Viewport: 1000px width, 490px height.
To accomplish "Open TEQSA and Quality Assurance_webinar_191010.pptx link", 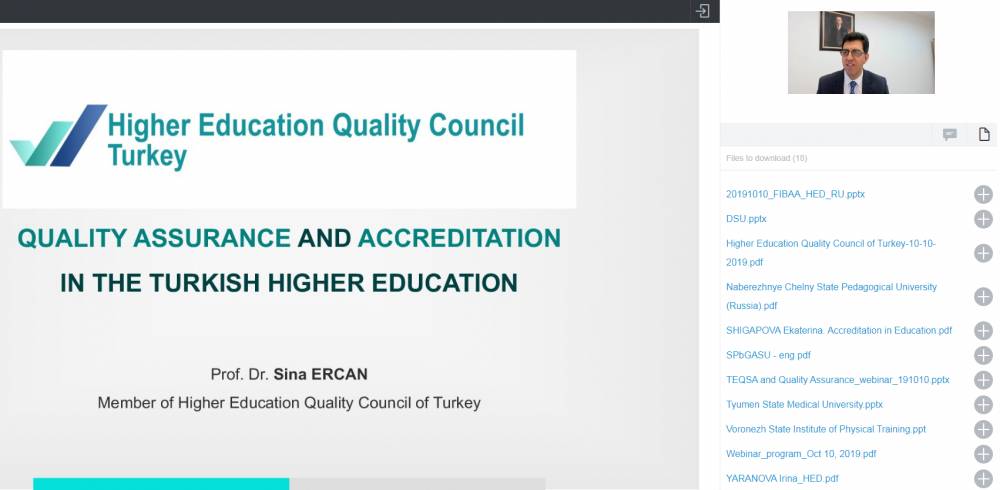I will coord(837,380).
